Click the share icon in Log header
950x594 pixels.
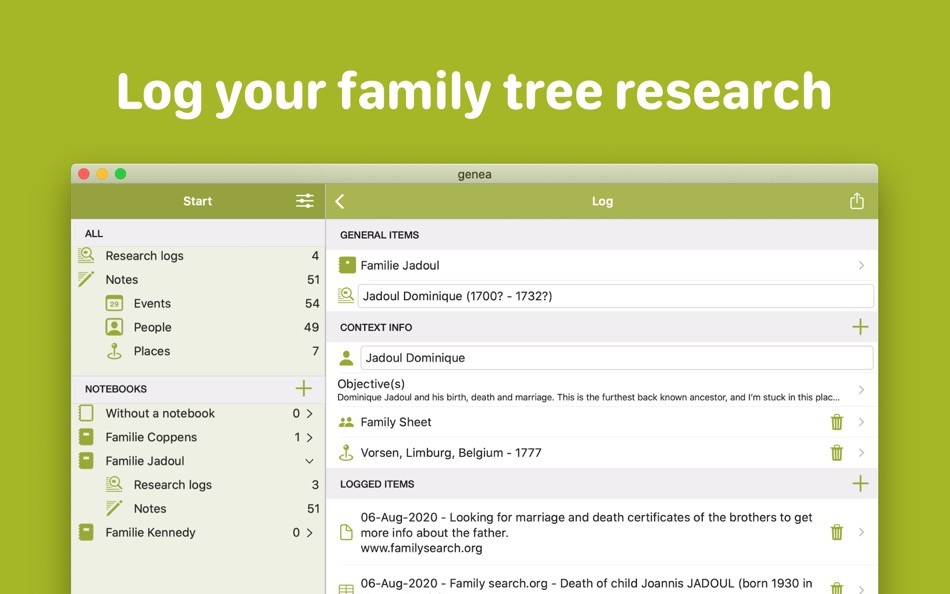click(857, 201)
